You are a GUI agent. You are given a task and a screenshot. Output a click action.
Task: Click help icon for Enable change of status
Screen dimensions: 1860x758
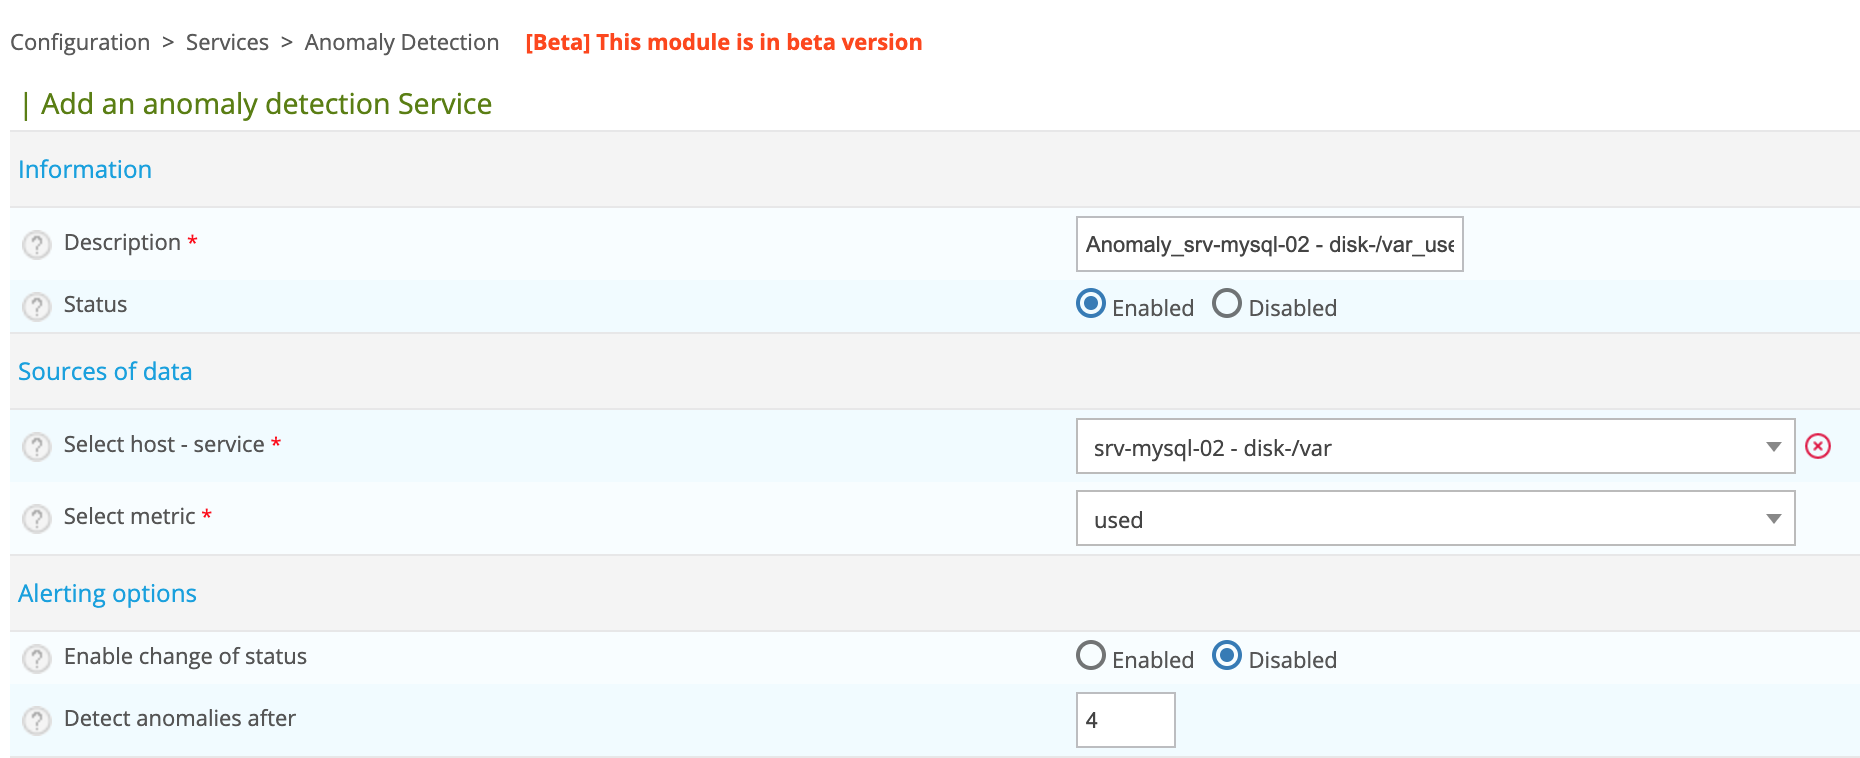point(37,658)
